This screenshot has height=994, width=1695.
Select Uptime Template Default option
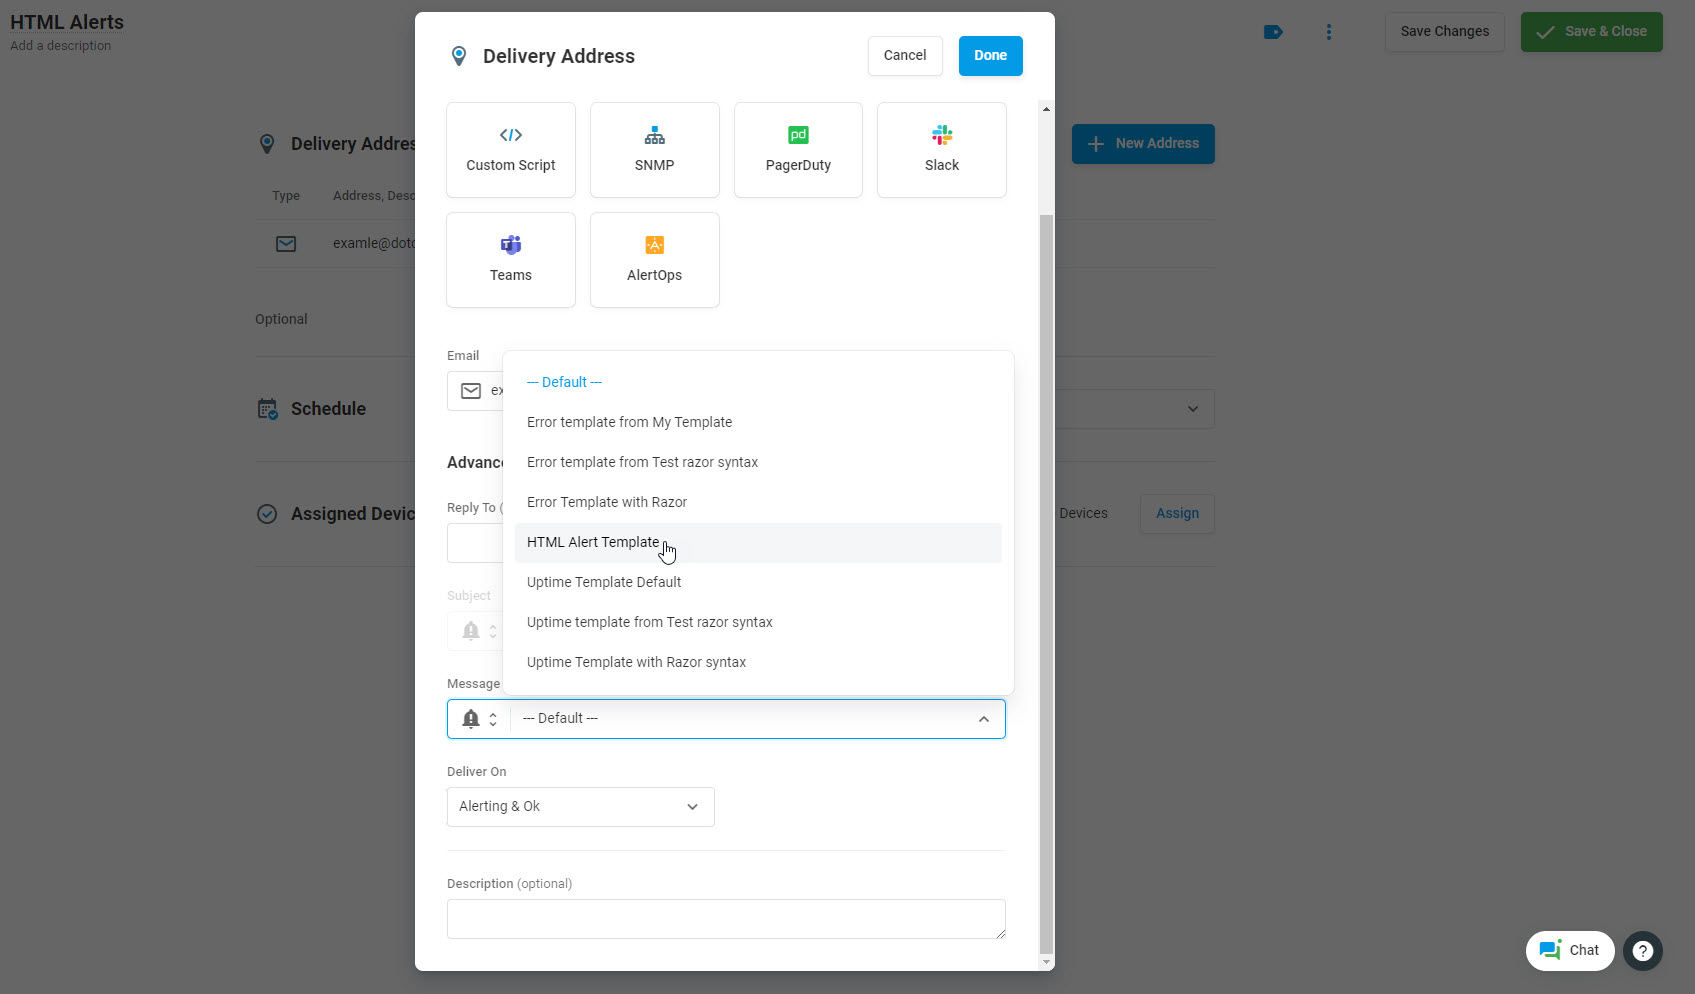[x=604, y=582]
